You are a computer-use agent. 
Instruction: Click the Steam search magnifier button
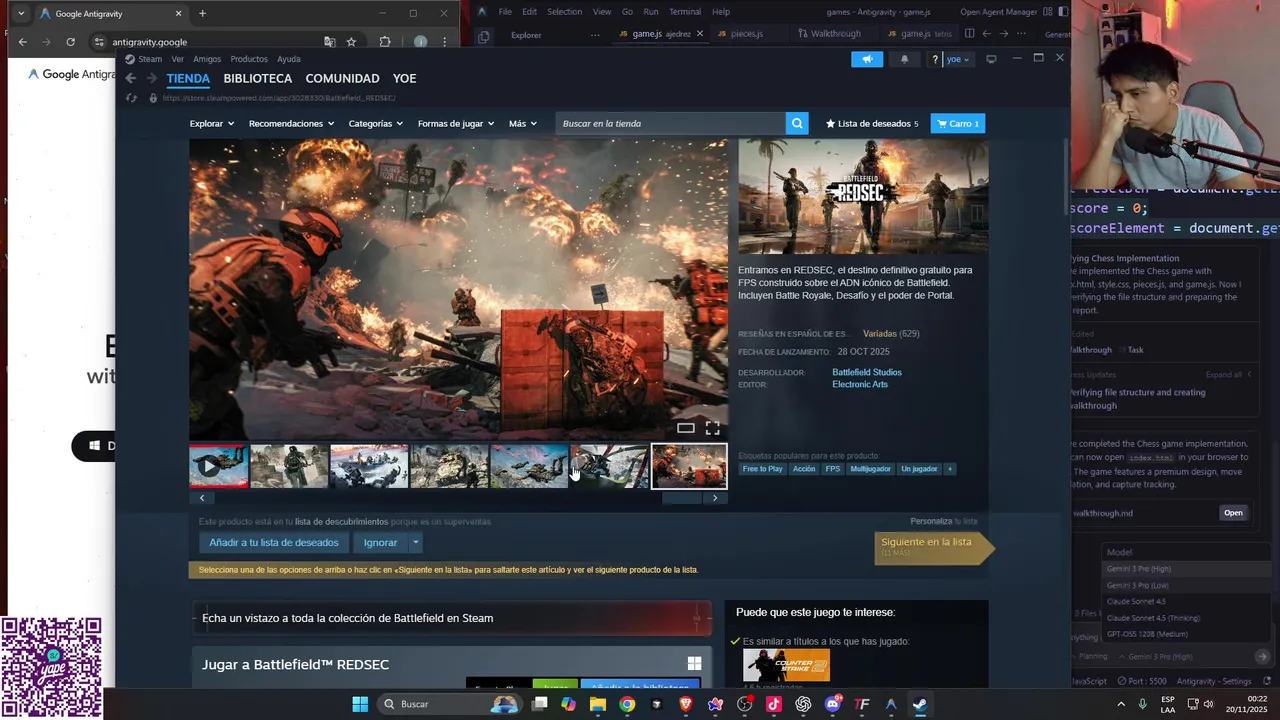pos(797,123)
